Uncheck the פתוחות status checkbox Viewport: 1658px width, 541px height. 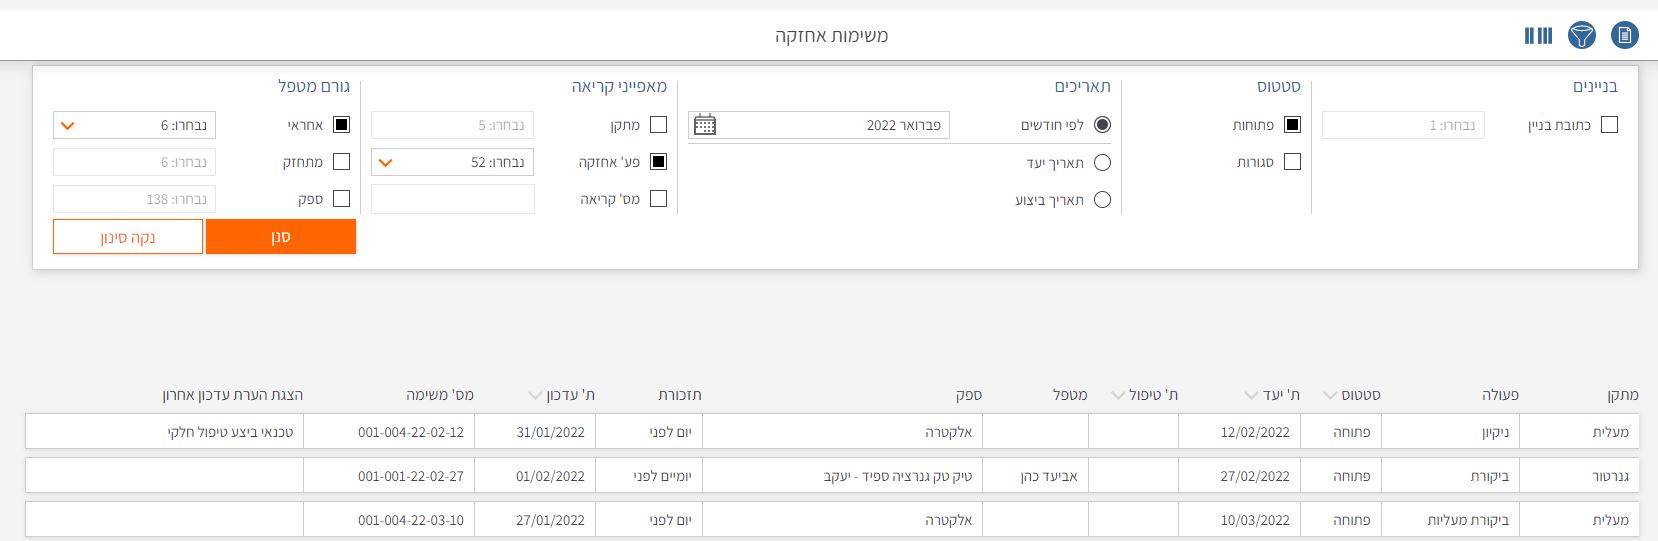pos(1292,125)
